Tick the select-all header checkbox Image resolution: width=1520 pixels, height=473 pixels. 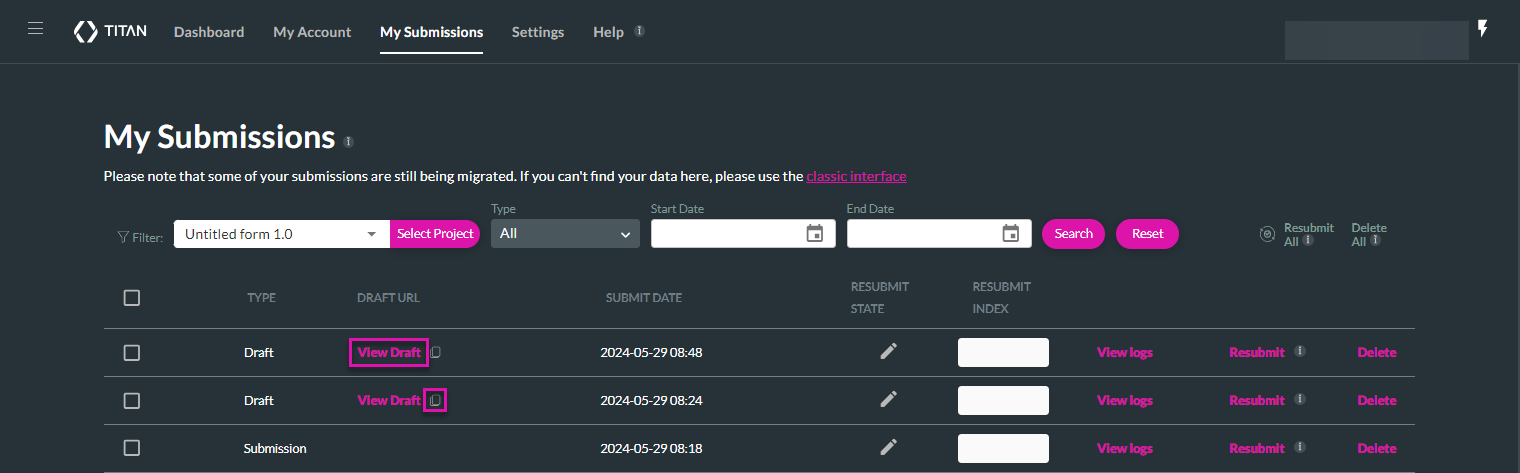click(x=132, y=297)
